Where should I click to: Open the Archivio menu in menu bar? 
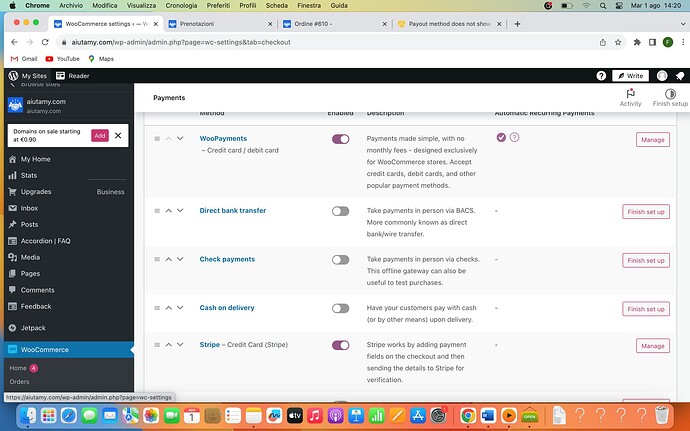[x=71, y=6]
